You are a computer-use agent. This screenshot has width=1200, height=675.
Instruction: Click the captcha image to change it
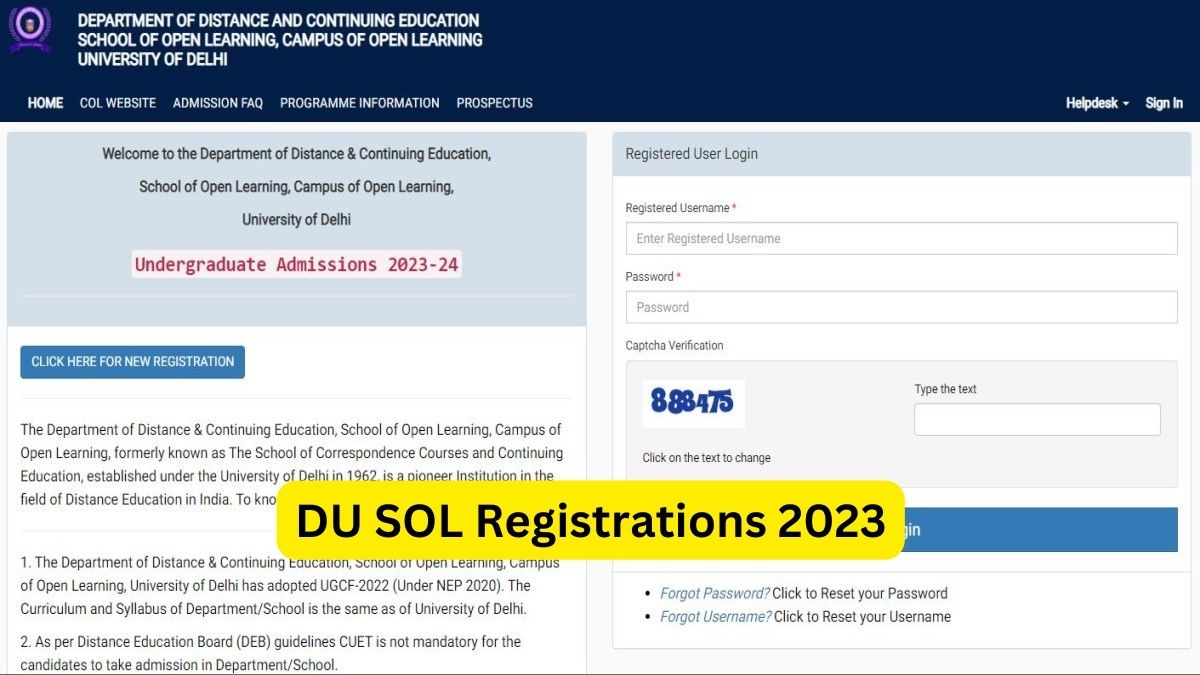693,403
